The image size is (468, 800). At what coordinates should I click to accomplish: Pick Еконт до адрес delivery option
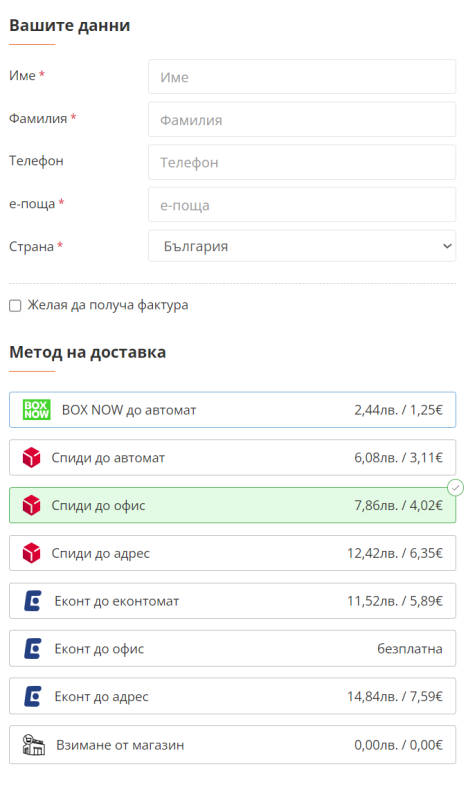[x=232, y=696]
